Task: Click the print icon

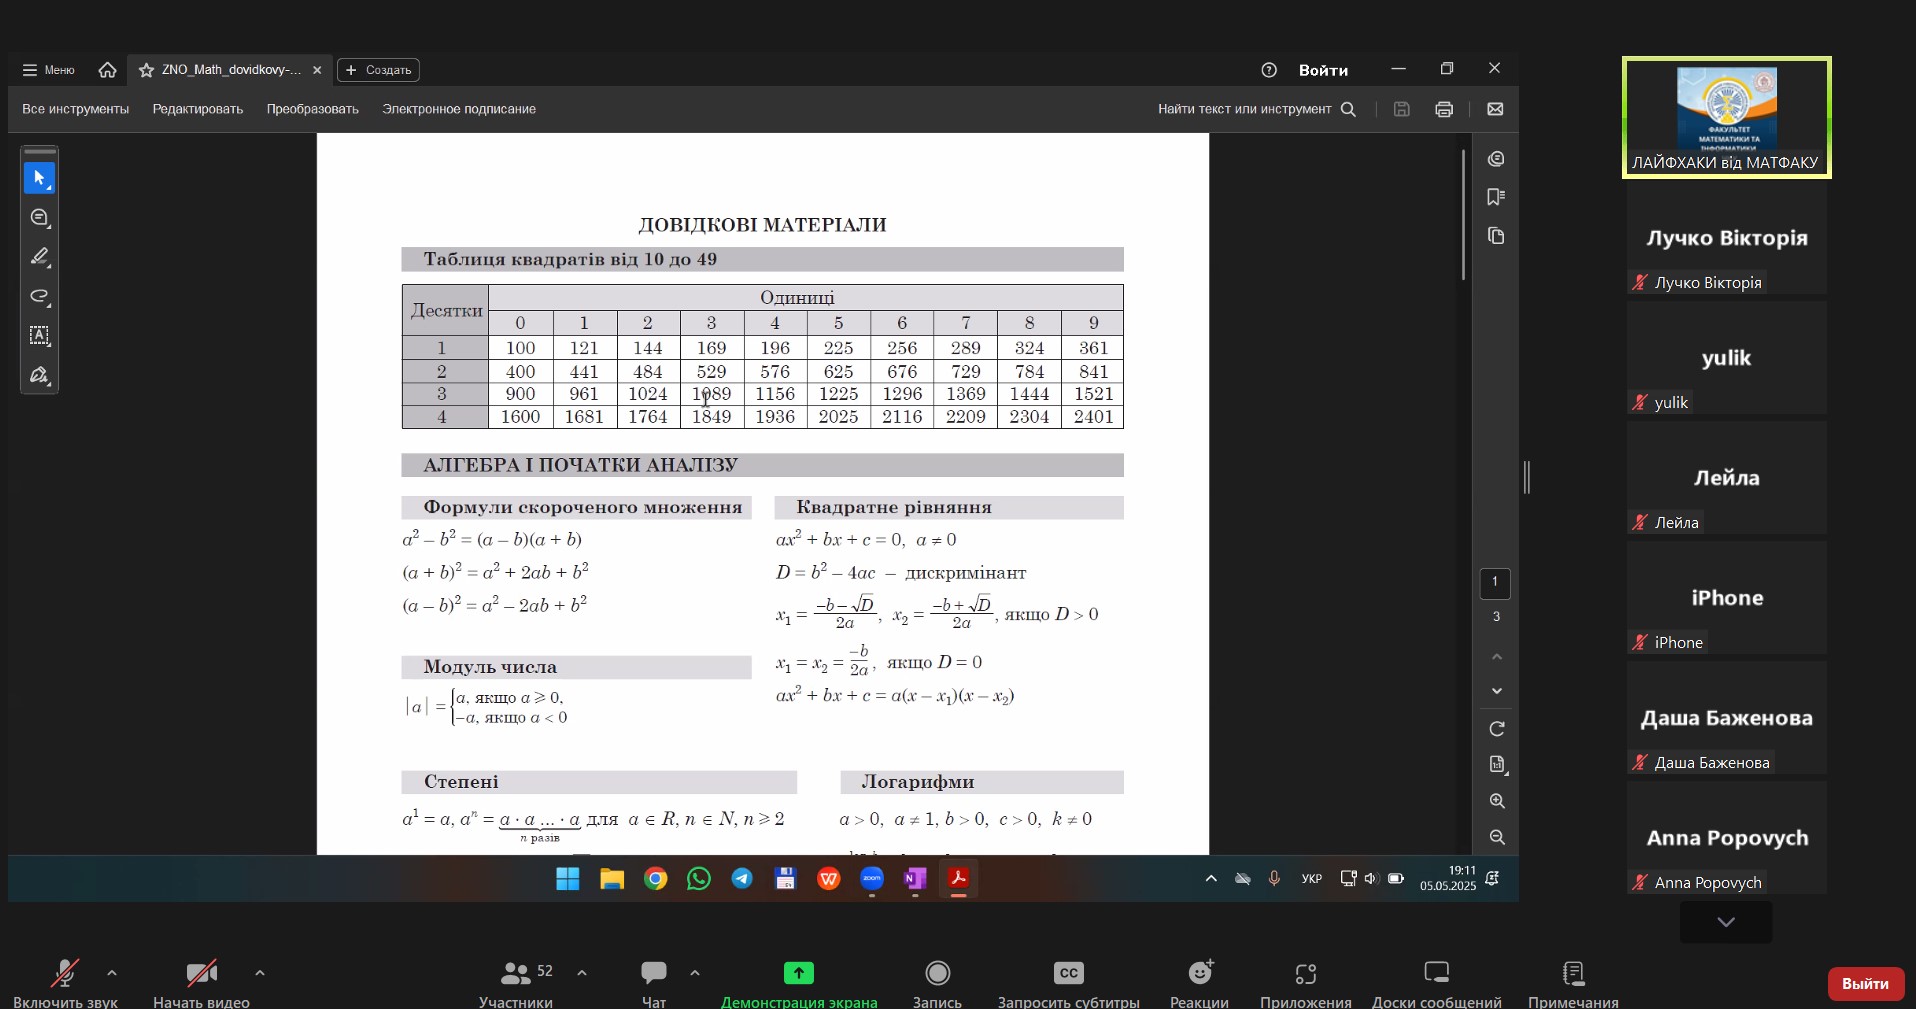Action: pos(1444,109)
